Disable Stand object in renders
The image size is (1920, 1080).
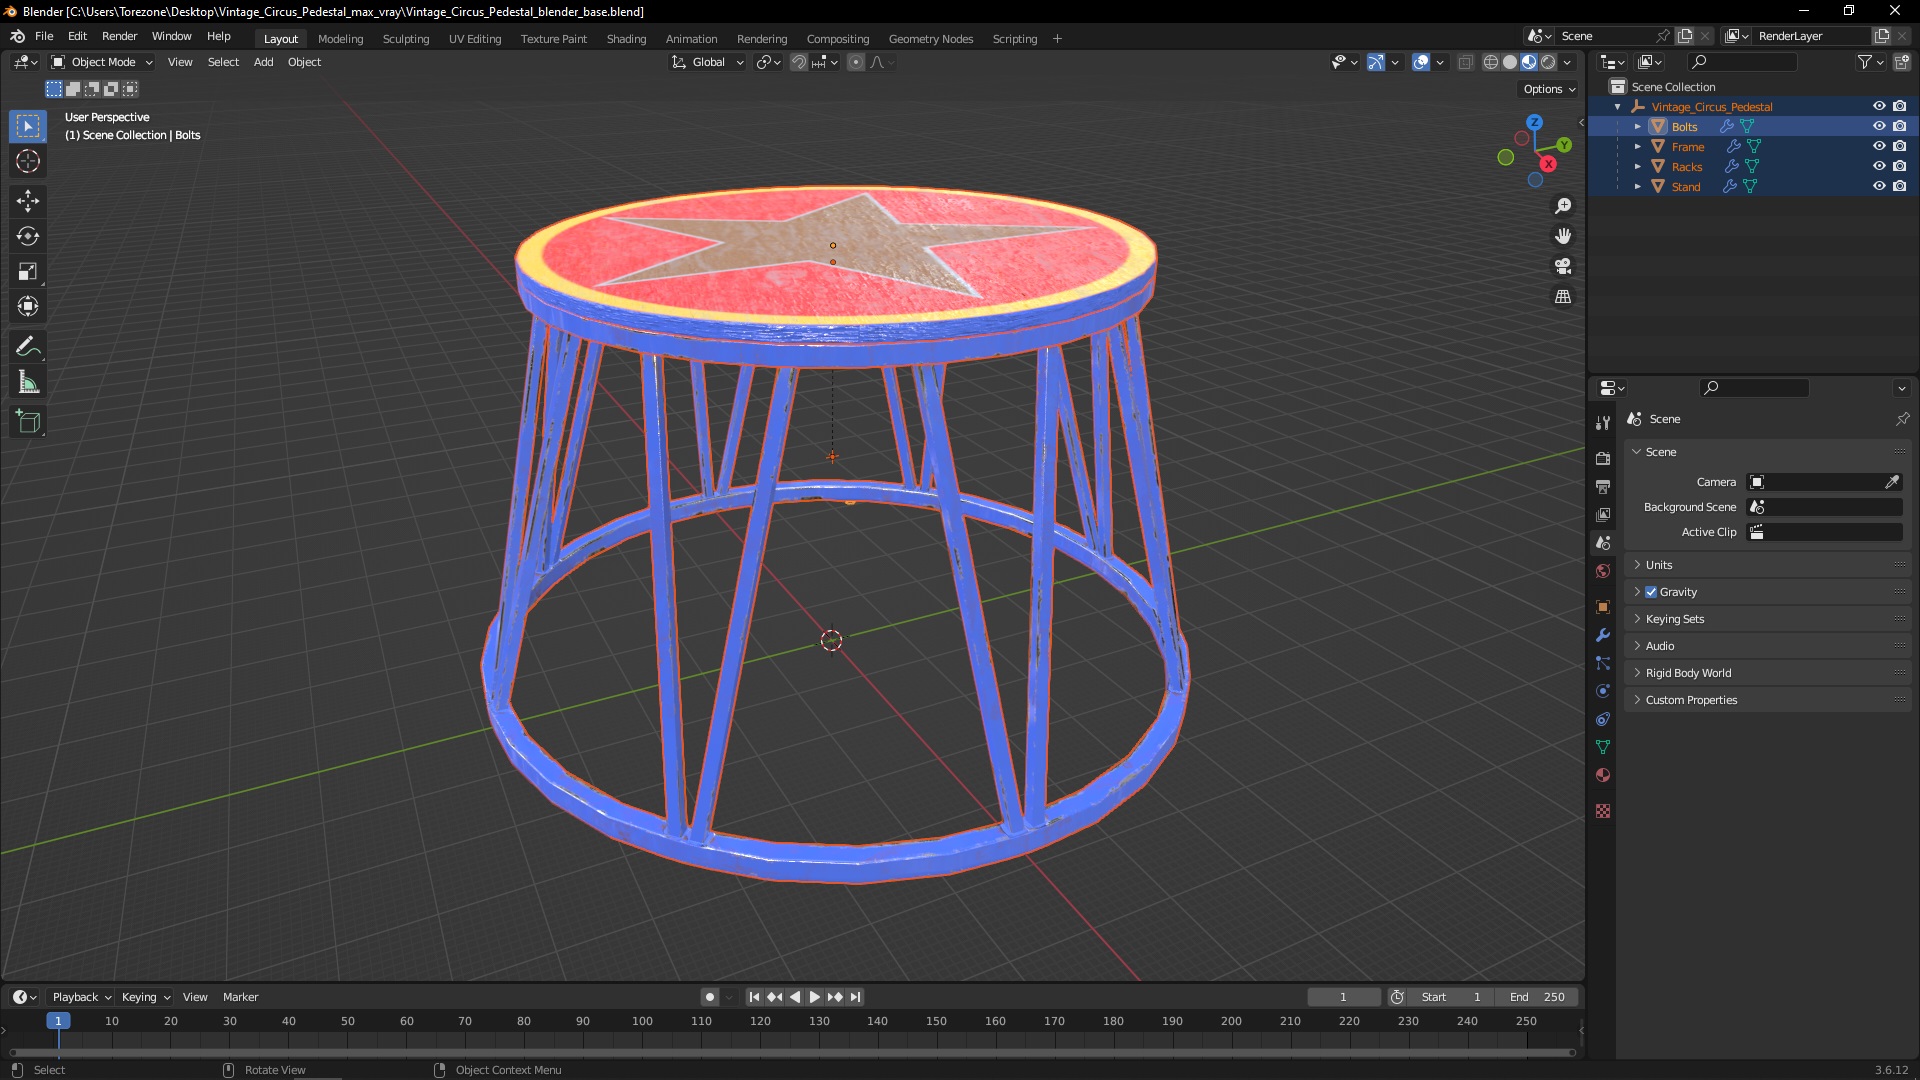[1899, 187]
